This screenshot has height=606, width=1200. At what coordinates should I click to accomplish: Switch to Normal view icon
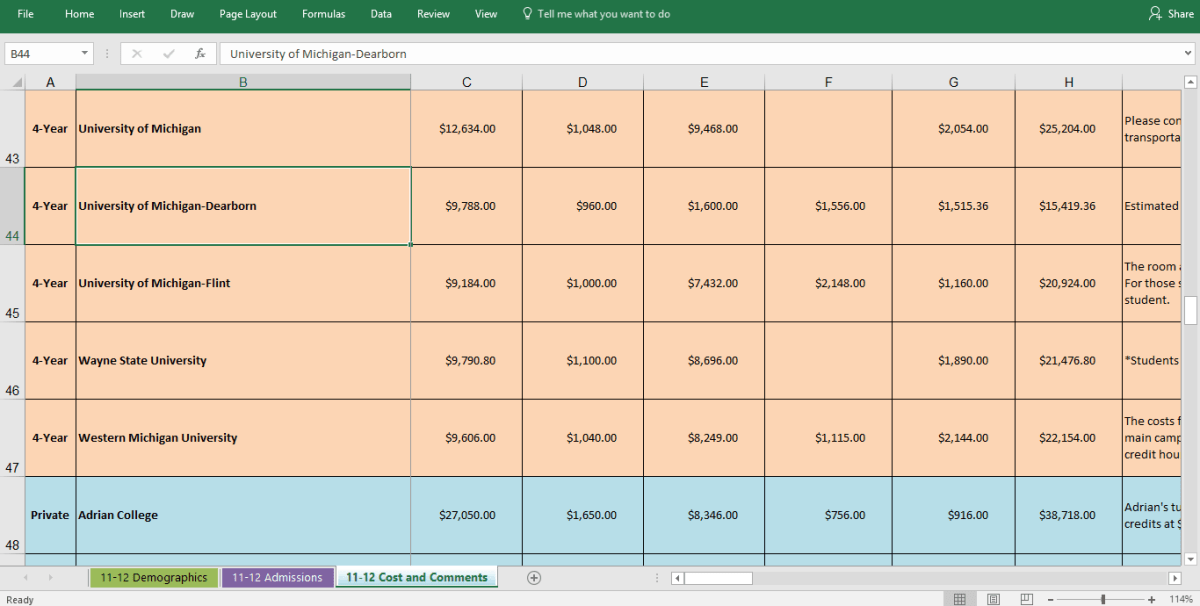pos(959,599)
